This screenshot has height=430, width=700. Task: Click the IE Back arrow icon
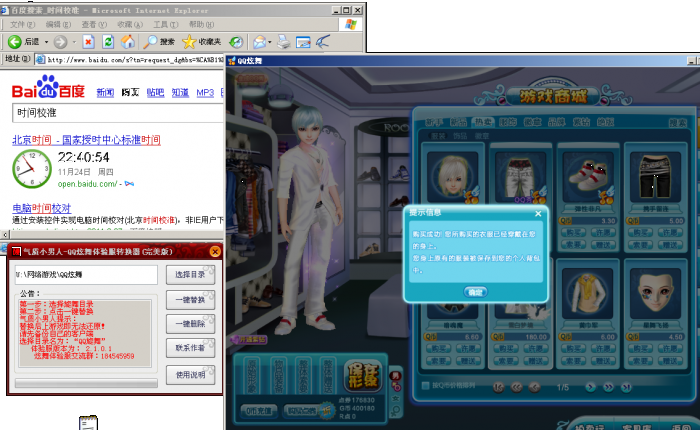tap(14, 42)
